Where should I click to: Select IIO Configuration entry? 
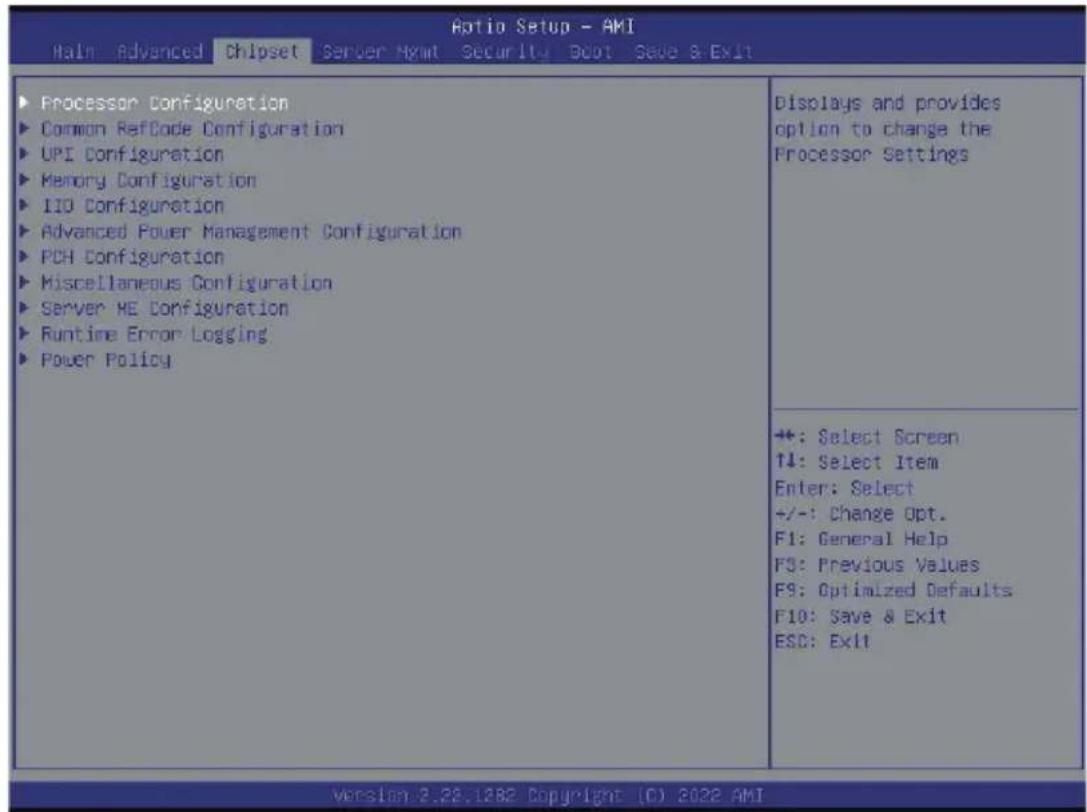coord(132,206)
